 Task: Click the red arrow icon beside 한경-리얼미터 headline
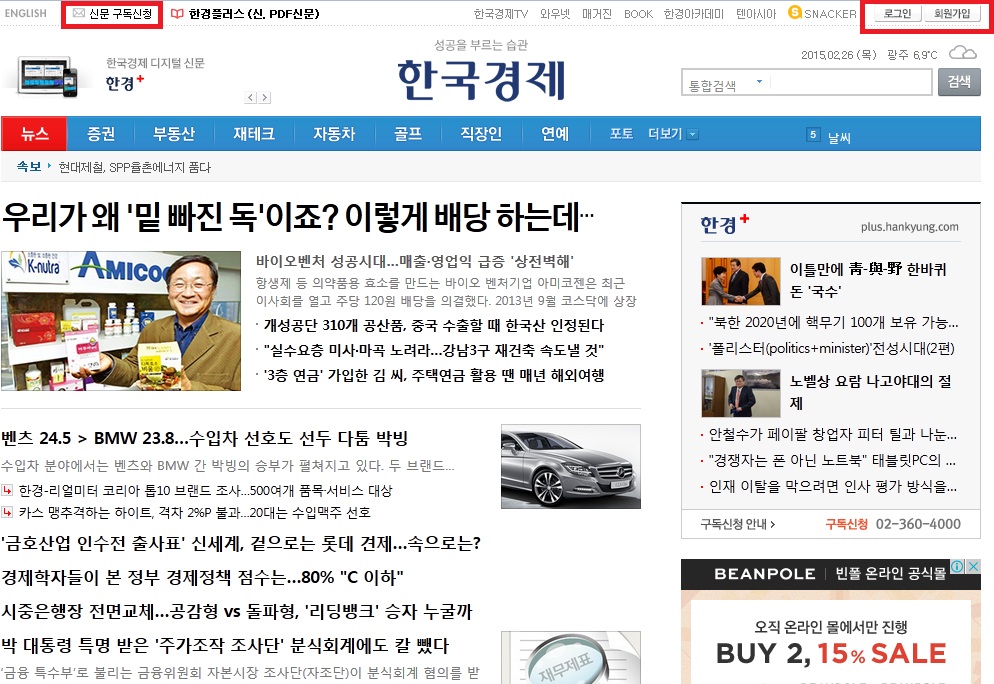tap(7, 490)
